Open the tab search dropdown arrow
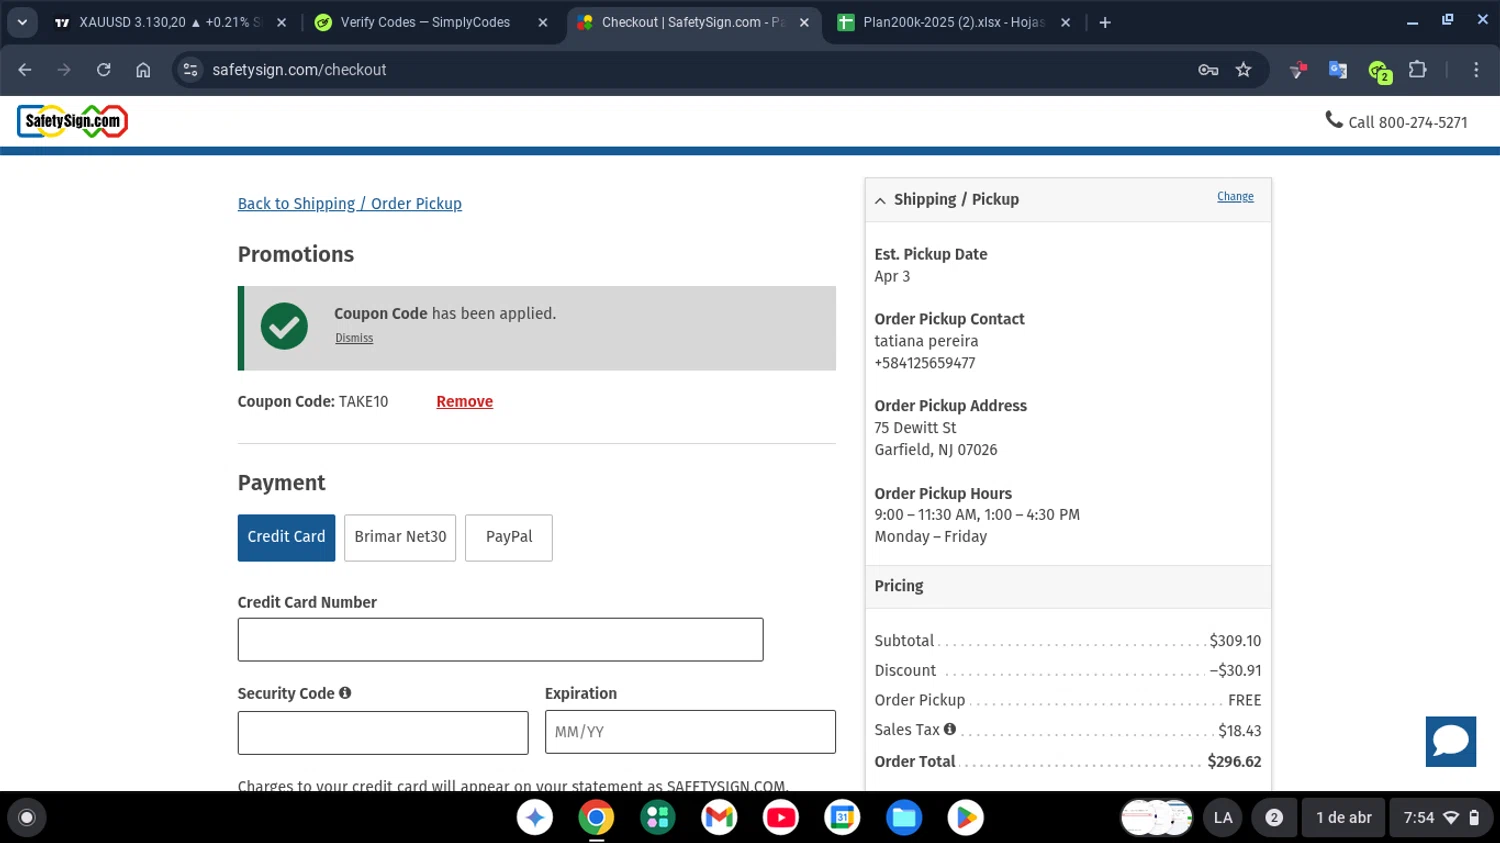This screenshot has height=843, width=1500. tap(22, 22)
